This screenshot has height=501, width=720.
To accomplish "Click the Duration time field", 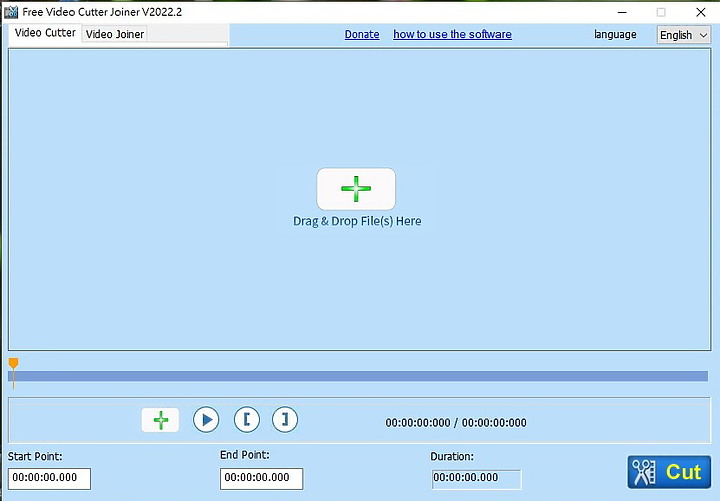I will click(x=476, y=479).
